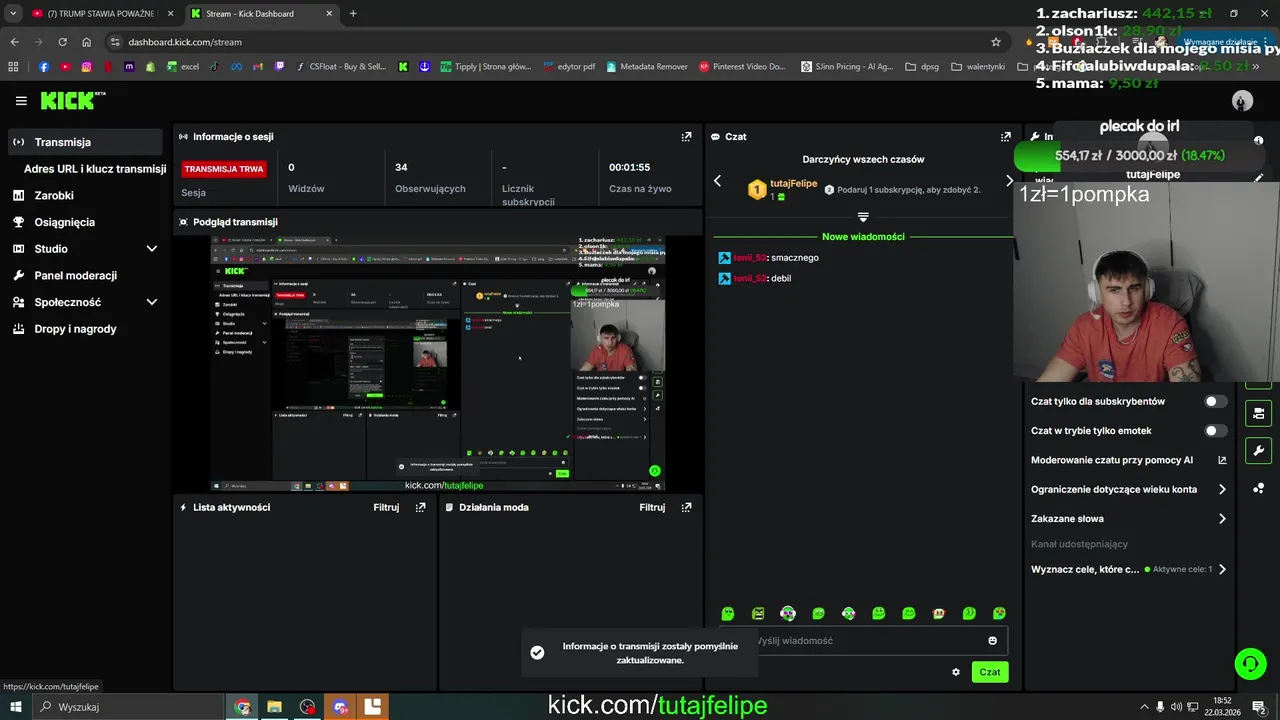Click the tutajFelipe top donor name
Viewport: 1280px width, 720px height.
[x=794, y=184]
